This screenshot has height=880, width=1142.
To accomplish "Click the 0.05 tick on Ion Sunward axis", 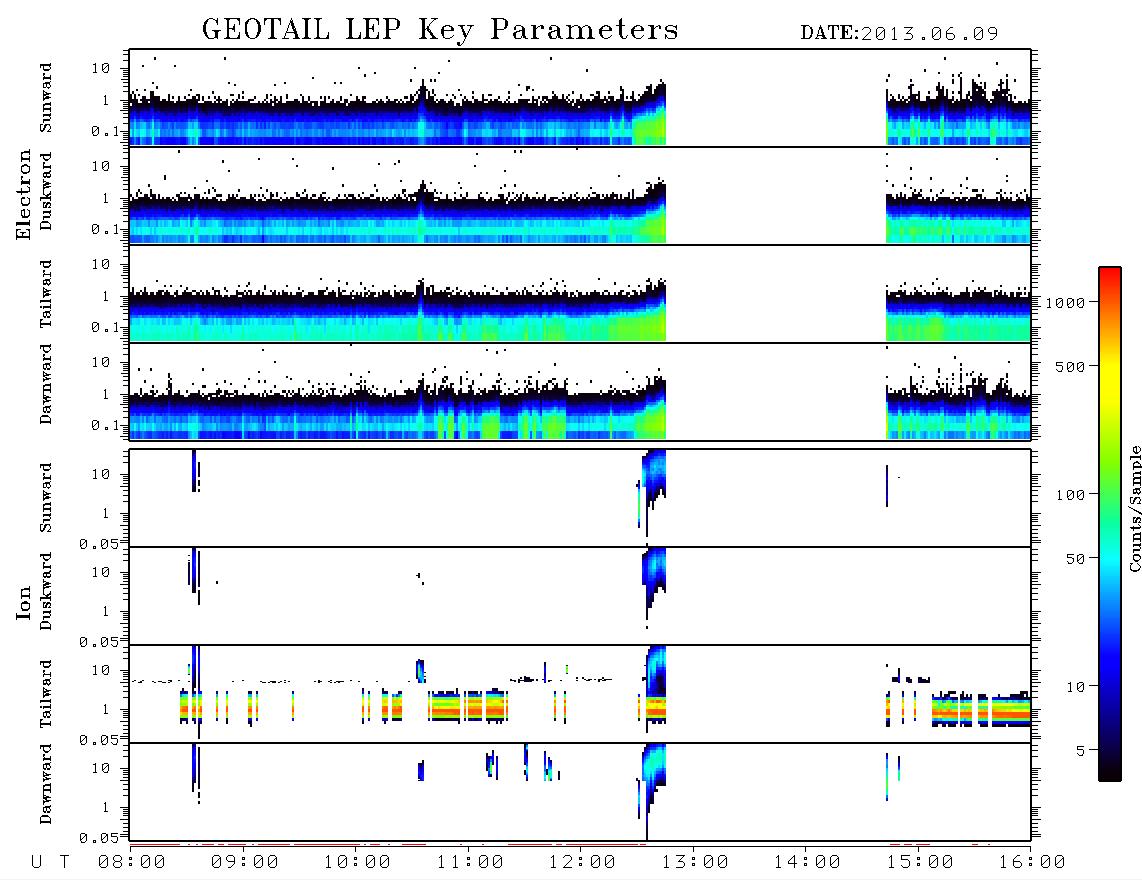I will (98, 543).
